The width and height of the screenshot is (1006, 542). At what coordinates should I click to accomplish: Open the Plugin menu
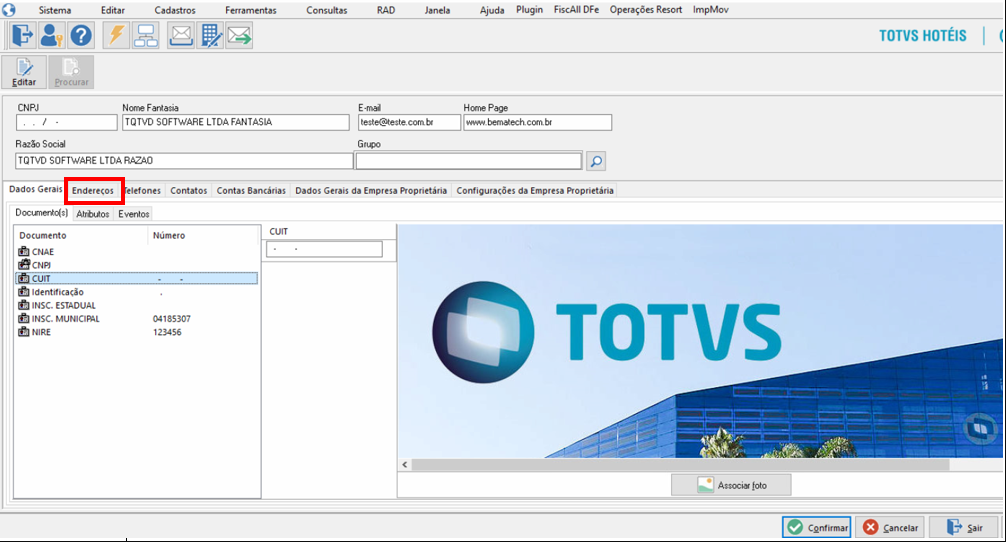click(529, 10)
